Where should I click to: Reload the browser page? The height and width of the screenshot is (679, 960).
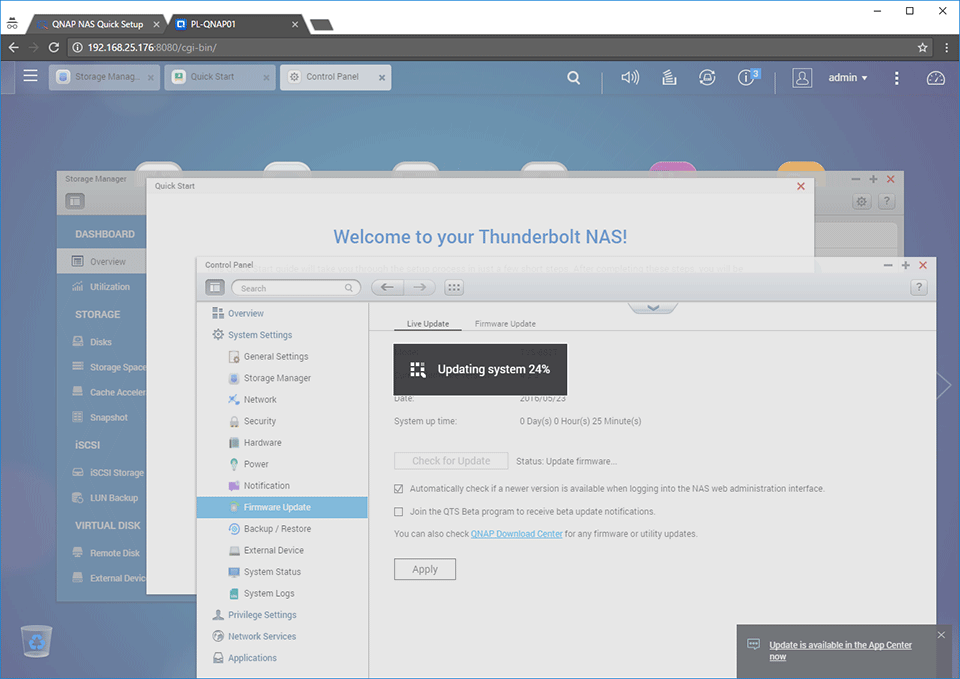(54, 47)
